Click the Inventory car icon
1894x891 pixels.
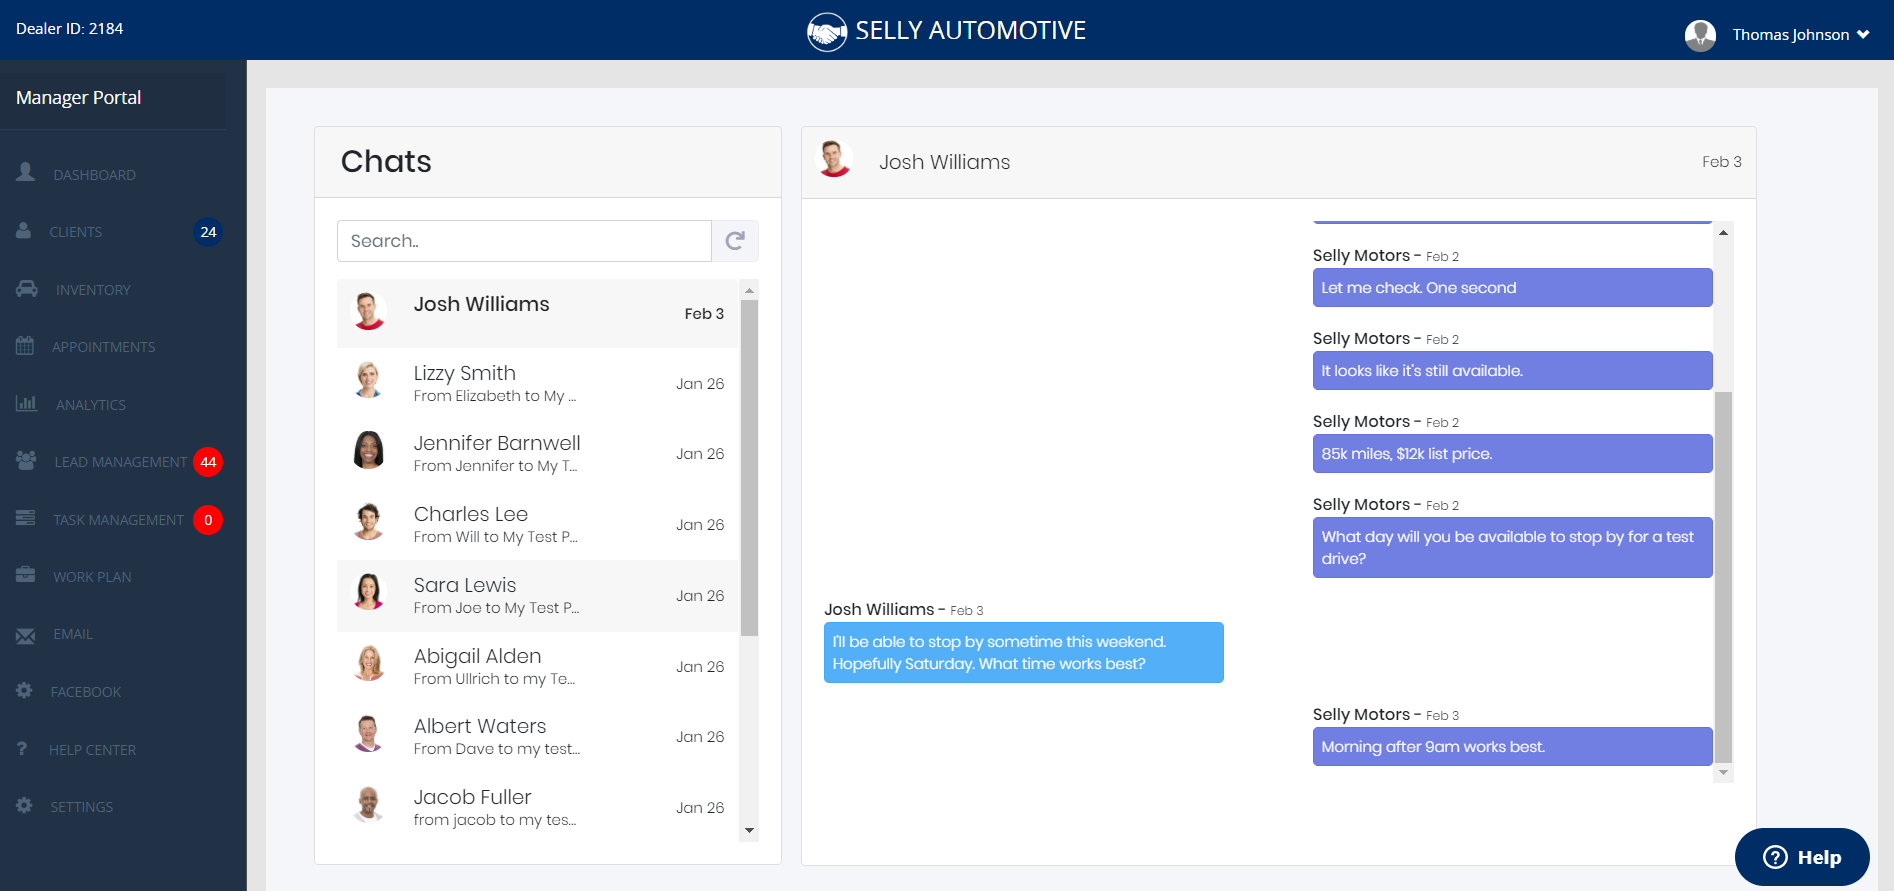coord(27,289)
